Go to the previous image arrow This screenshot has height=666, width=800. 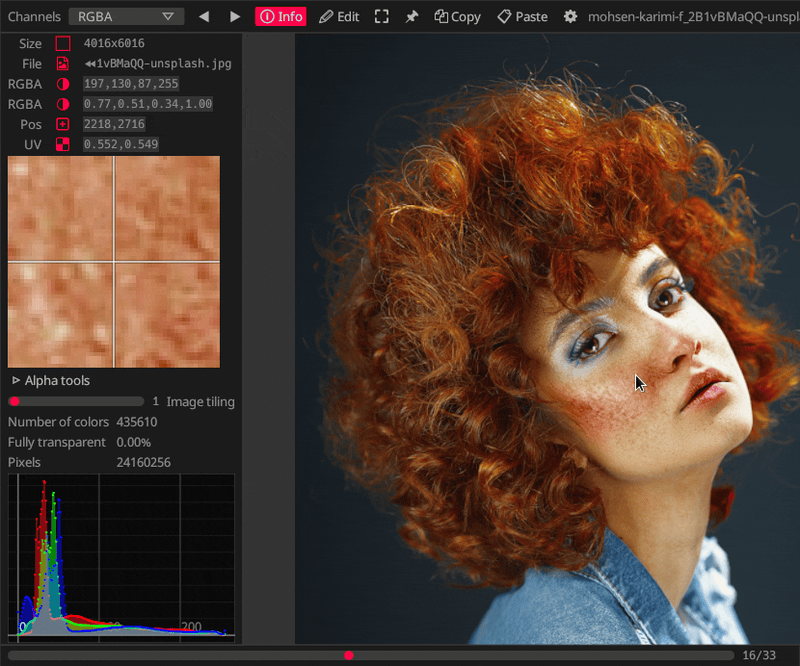(x=204, y=16)
